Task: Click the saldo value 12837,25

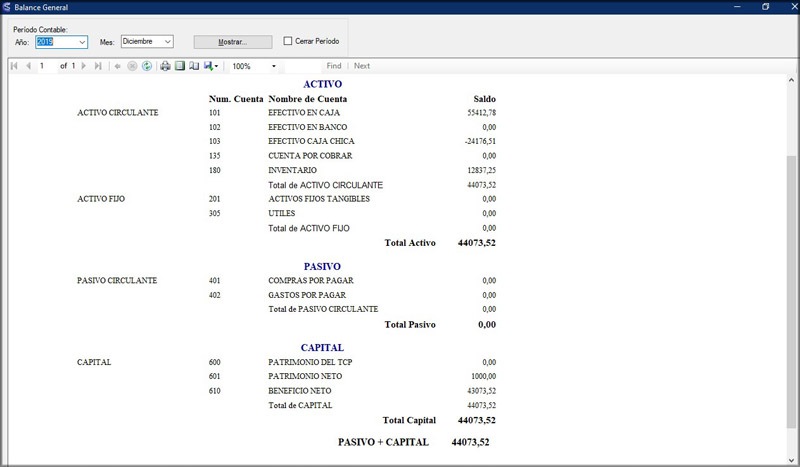Action: coord(482,170)
